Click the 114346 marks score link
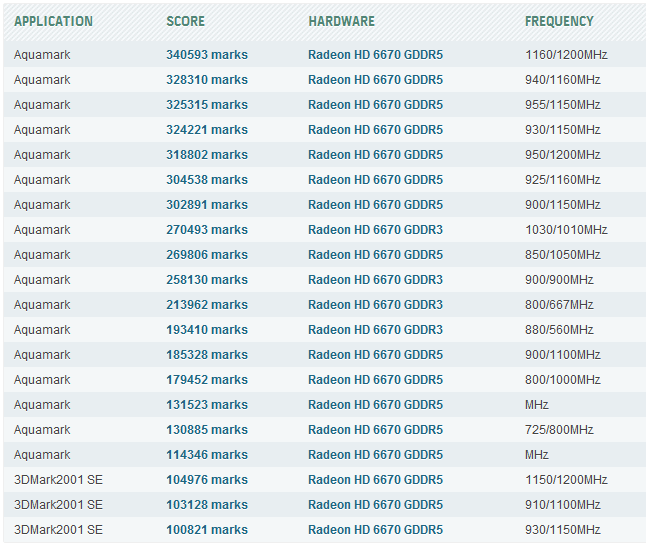Image resolution: width=646 pixels, height=545 pixels. [206, 455]
